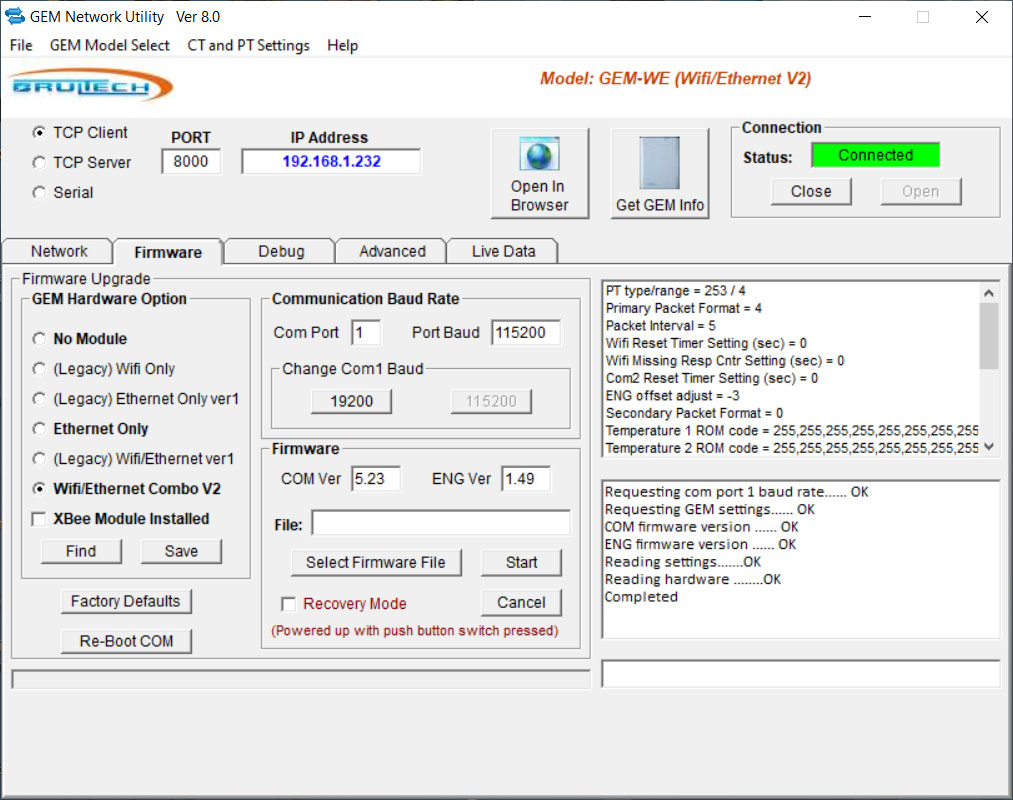Image resolution: width=1013 pixels, height=800 pixels.
Task: Click the settings log scroll down arrow
Action: point(988,447)
